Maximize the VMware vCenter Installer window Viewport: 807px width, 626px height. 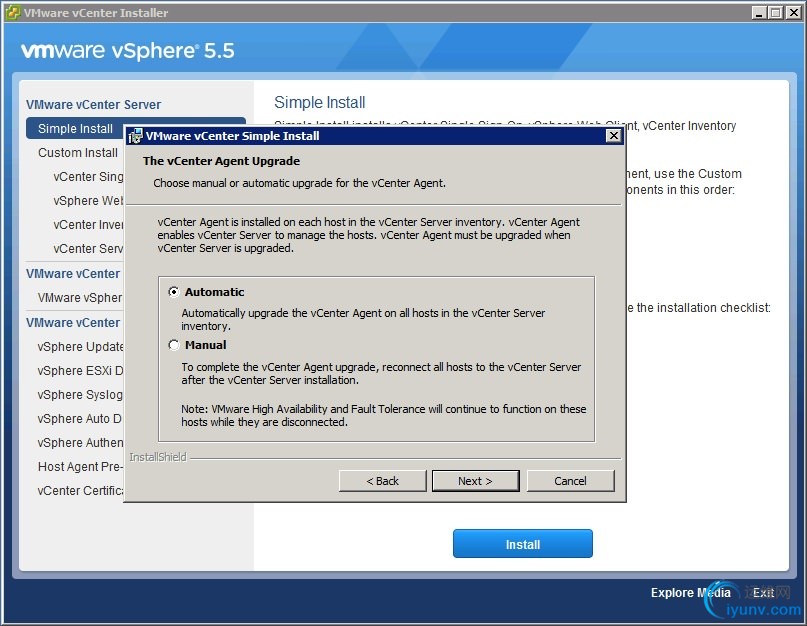click(x=775, y=12)
